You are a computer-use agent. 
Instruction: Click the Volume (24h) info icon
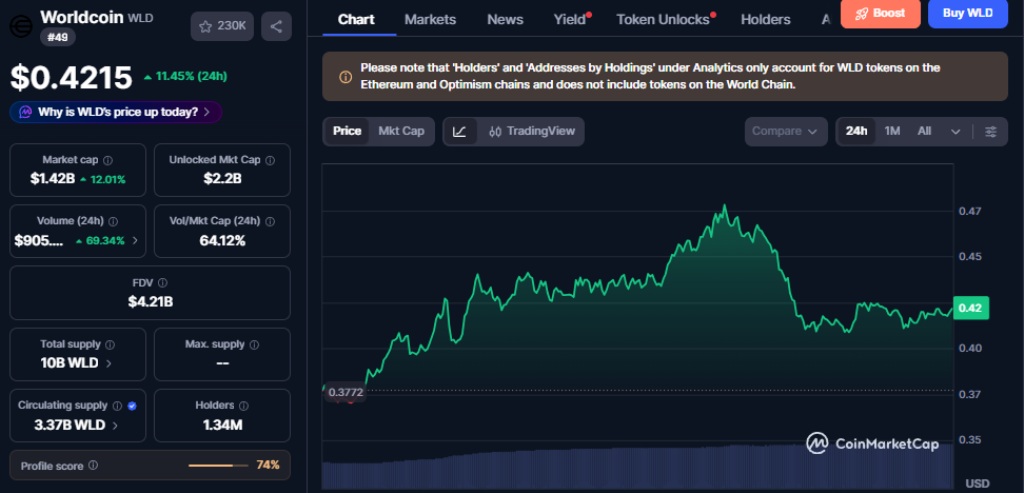(x=113, y=221)
